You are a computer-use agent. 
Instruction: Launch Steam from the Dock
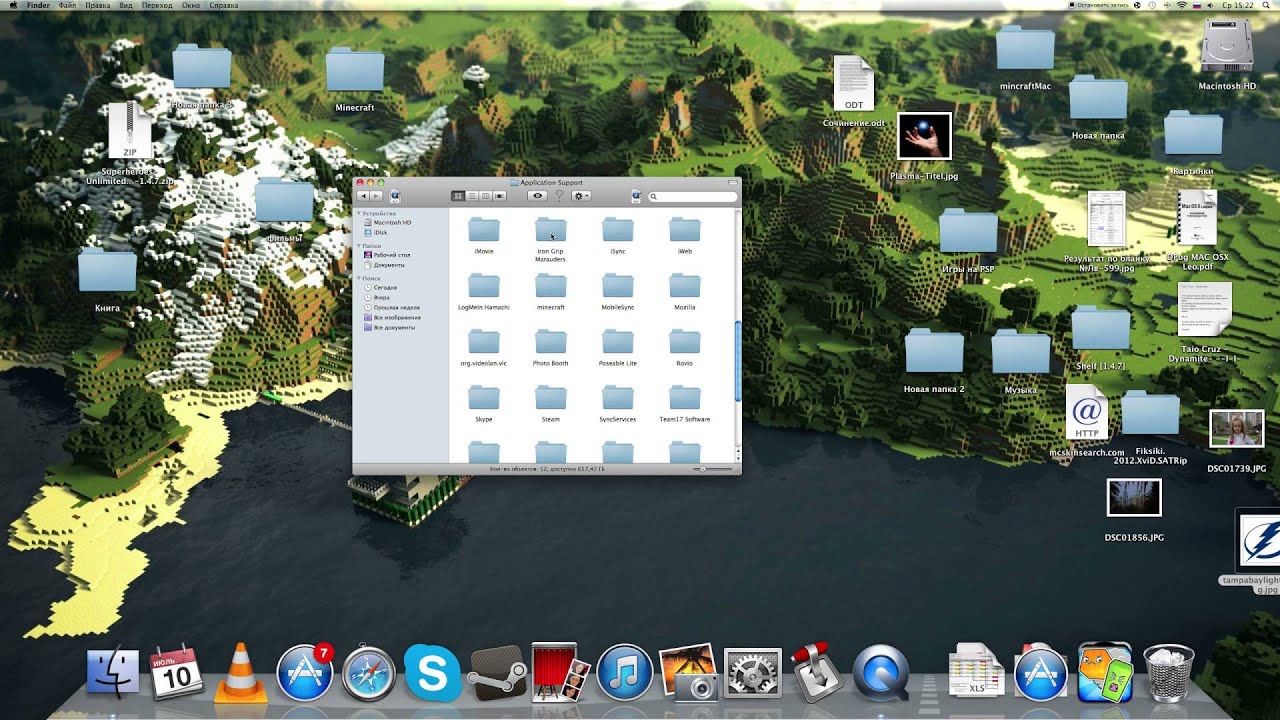point(497,672)
